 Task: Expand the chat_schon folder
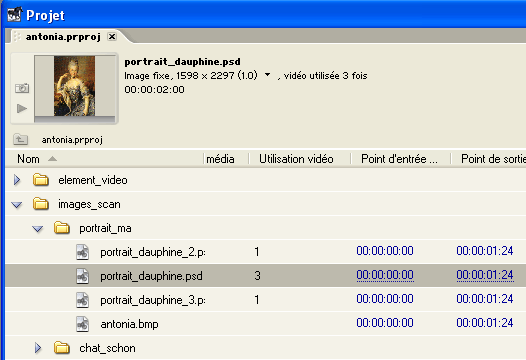(x=38, y=348)
